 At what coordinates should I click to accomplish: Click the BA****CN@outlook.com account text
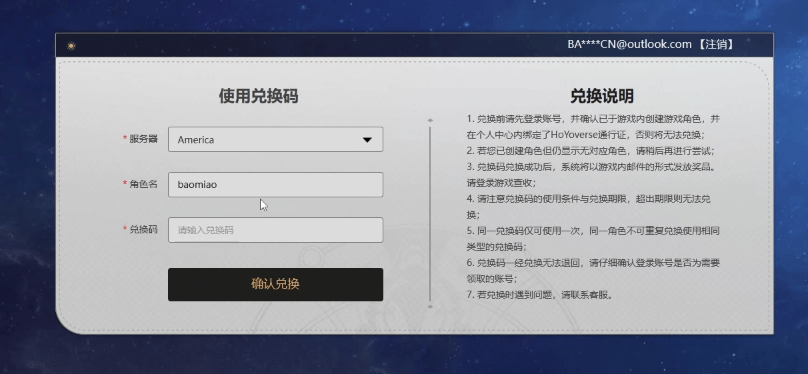point(629,44)
